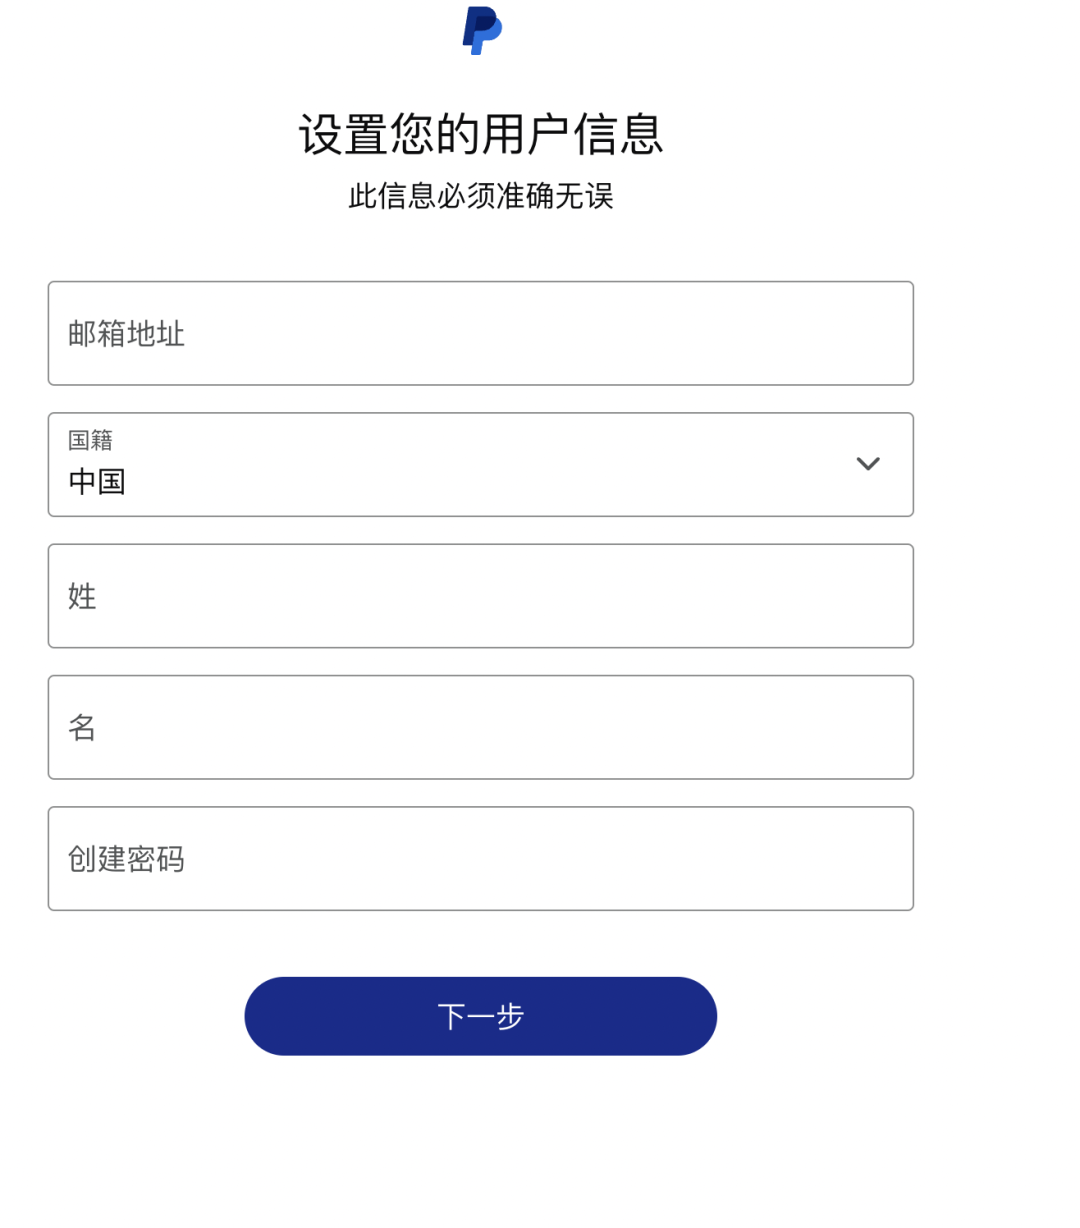Click the first name input labeled 名
This screenshot has height=1228, width=1080.
coord(480,727)
